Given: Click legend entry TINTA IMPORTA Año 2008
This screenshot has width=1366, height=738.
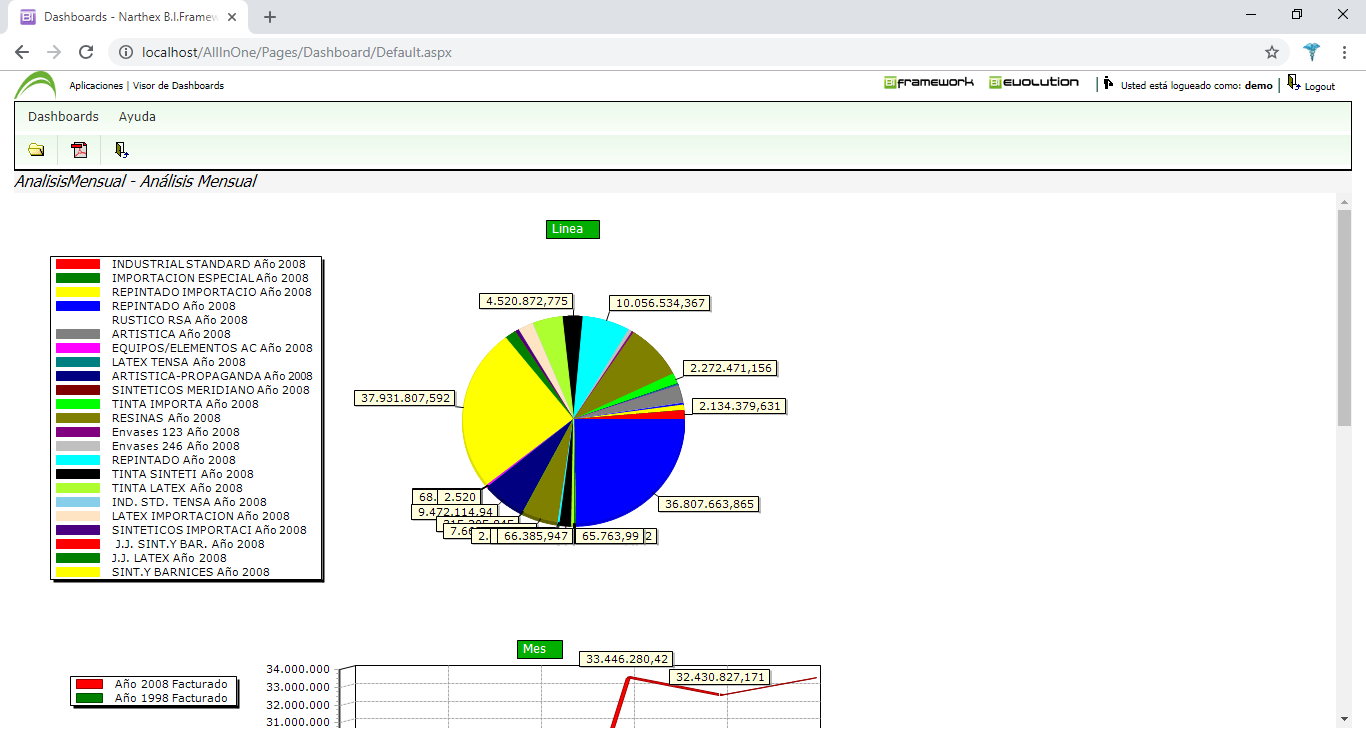Looking at the screenshot, I should (185, 404).
